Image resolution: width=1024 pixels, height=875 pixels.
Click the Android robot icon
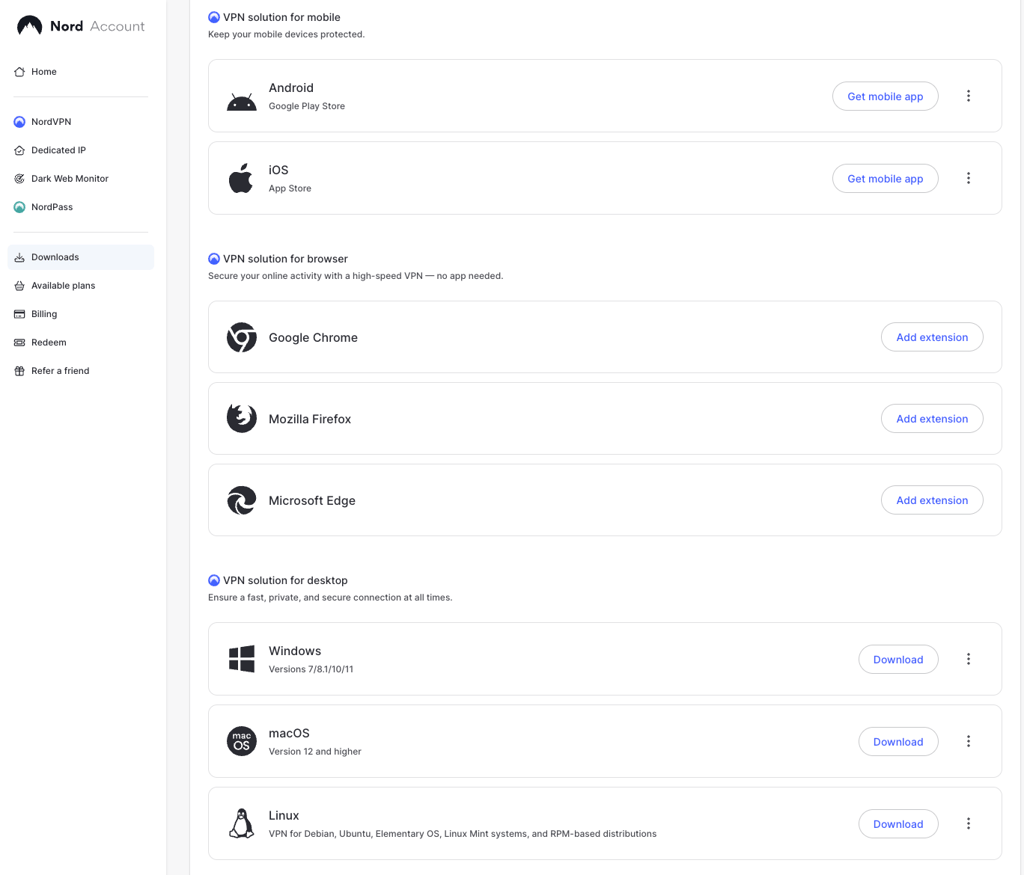(x=242, y=103)
